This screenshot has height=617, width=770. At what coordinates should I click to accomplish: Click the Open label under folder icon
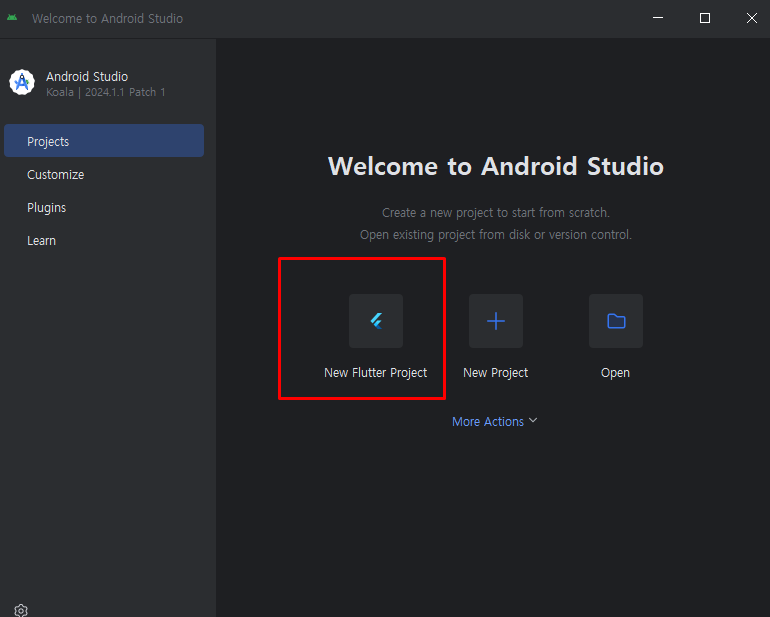pyautogui.click(x=615, y=373)
